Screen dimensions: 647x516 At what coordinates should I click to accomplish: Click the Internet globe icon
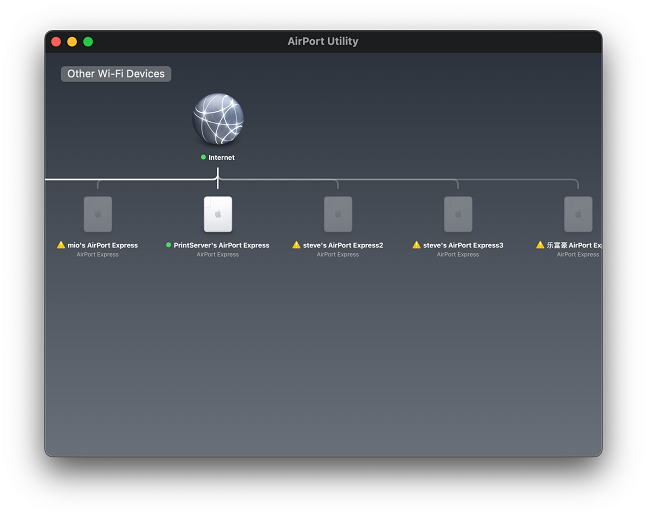(x=218, y=120)
